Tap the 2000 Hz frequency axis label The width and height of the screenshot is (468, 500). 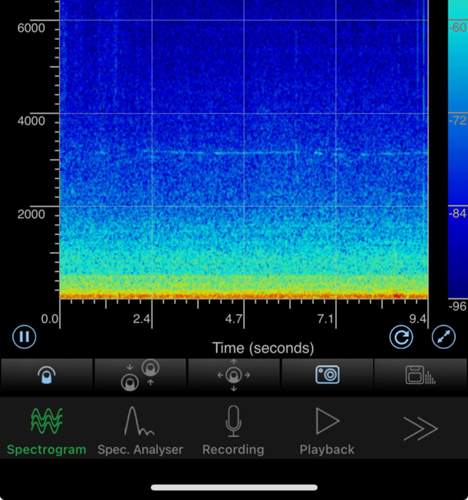click(x=31, y=214)
